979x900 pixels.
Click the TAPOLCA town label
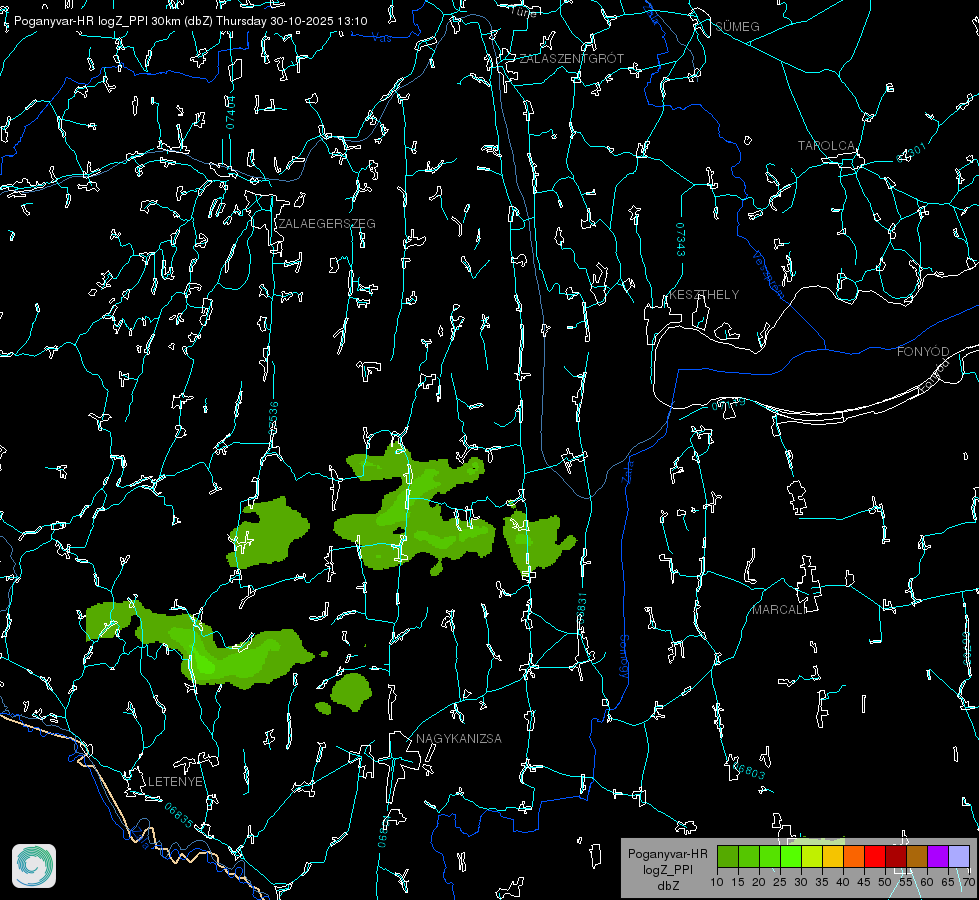point(826,146)
